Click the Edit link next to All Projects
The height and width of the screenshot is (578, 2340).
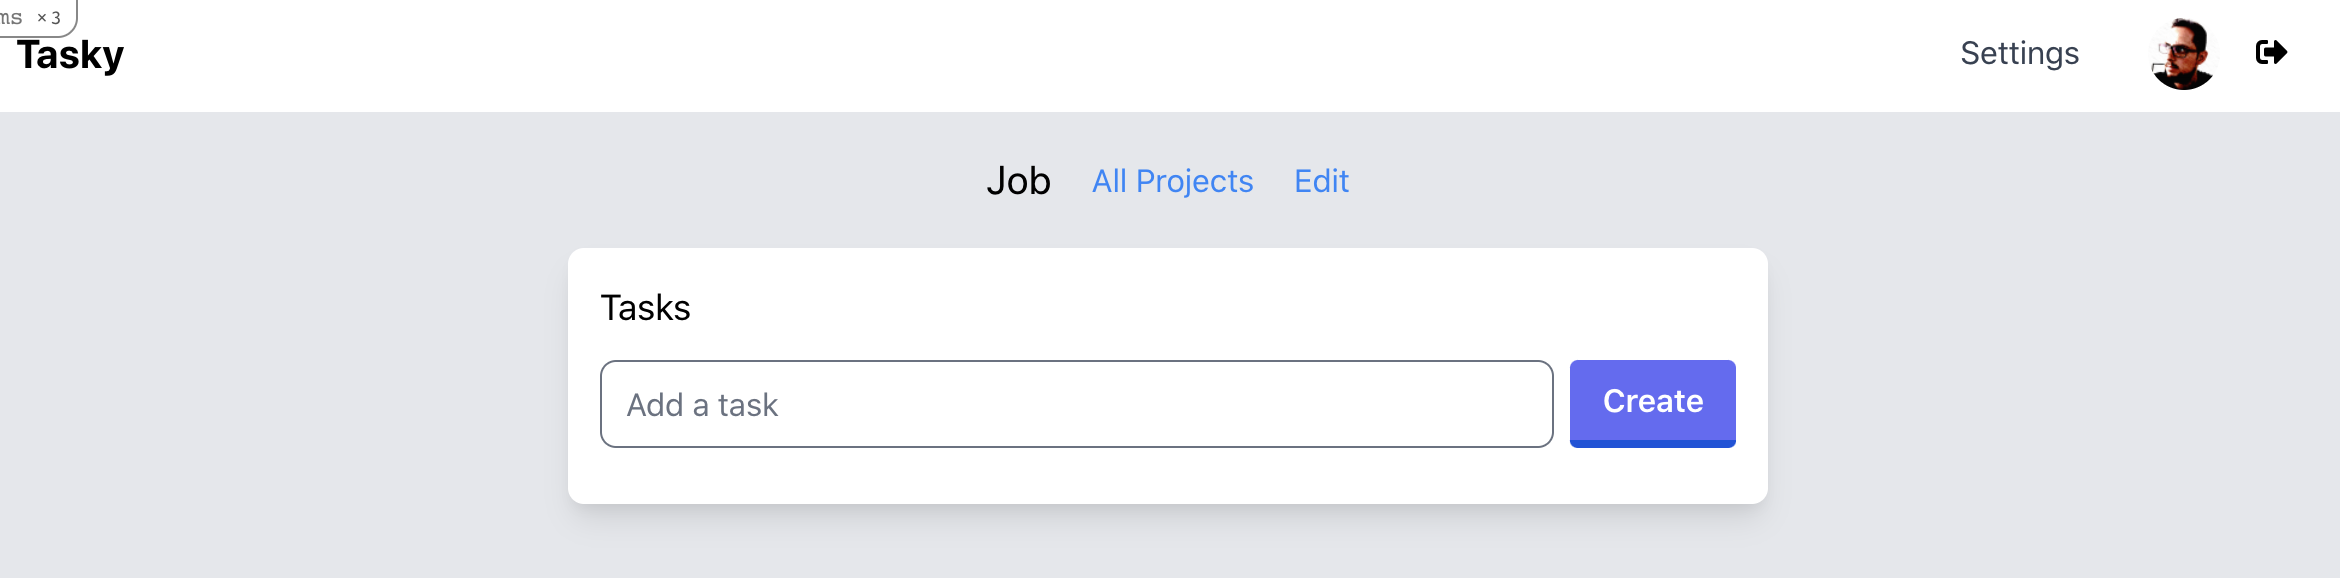click(1321, 181)
